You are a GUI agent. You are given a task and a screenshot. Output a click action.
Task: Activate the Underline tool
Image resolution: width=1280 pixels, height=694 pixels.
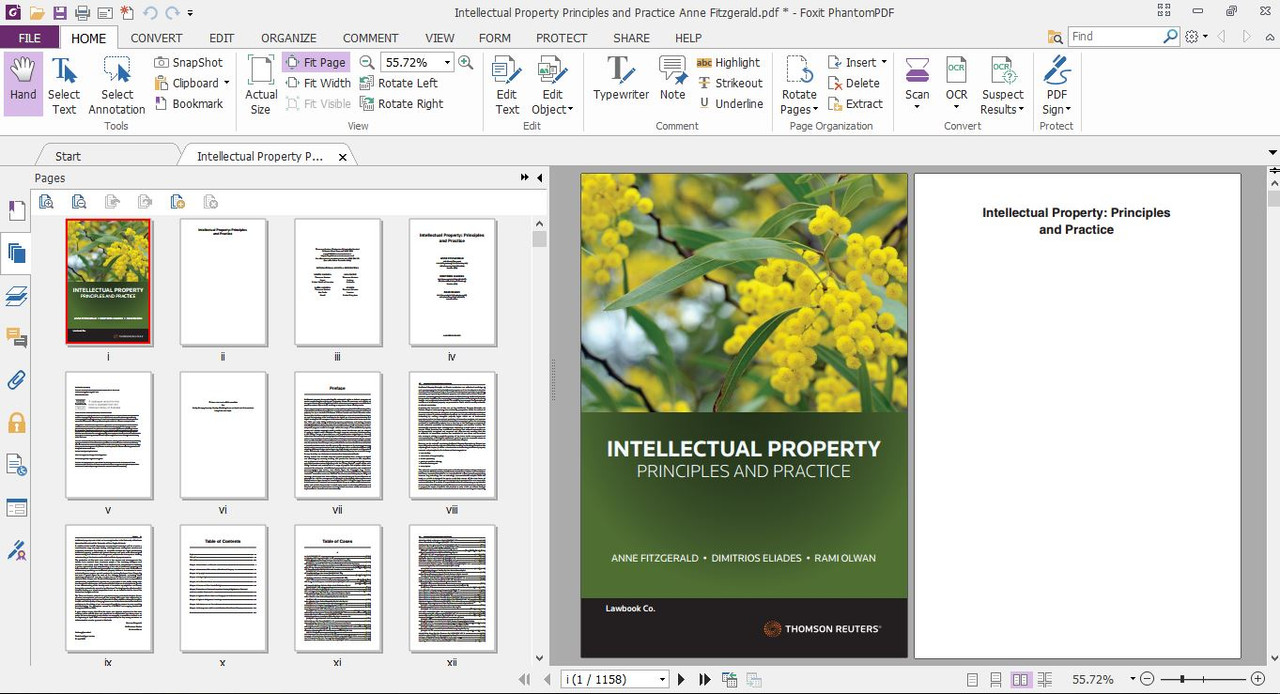tap(730, 103)
